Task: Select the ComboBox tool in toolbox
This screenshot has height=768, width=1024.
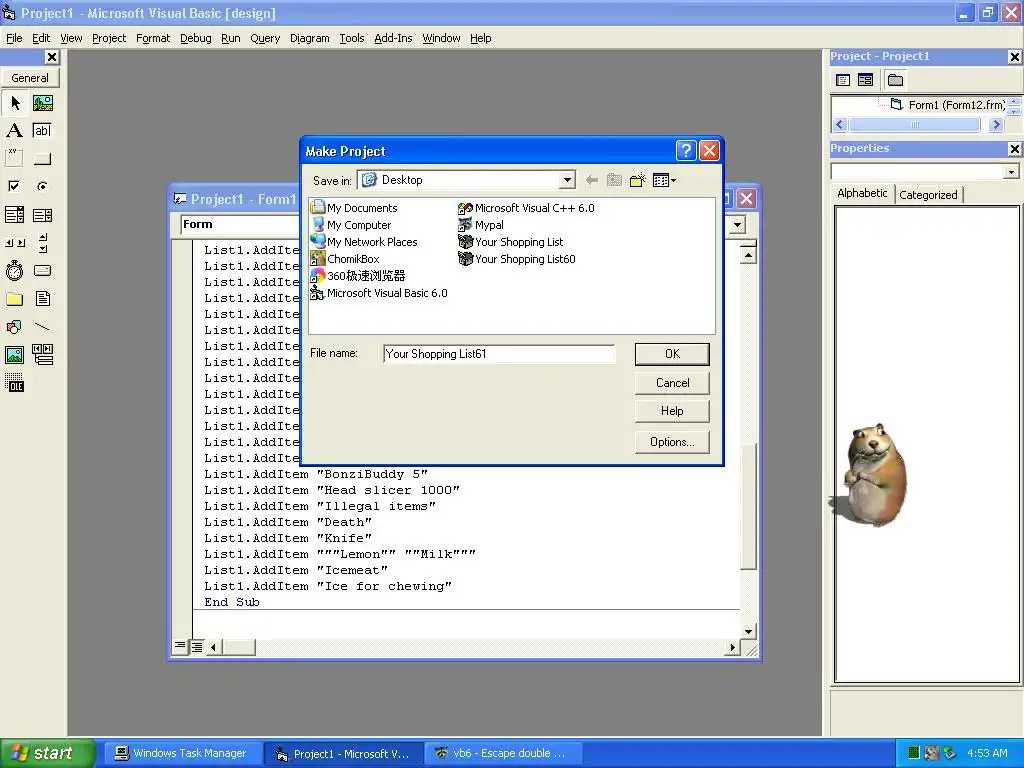Action: pyautogui.click(x=14, y=215)
